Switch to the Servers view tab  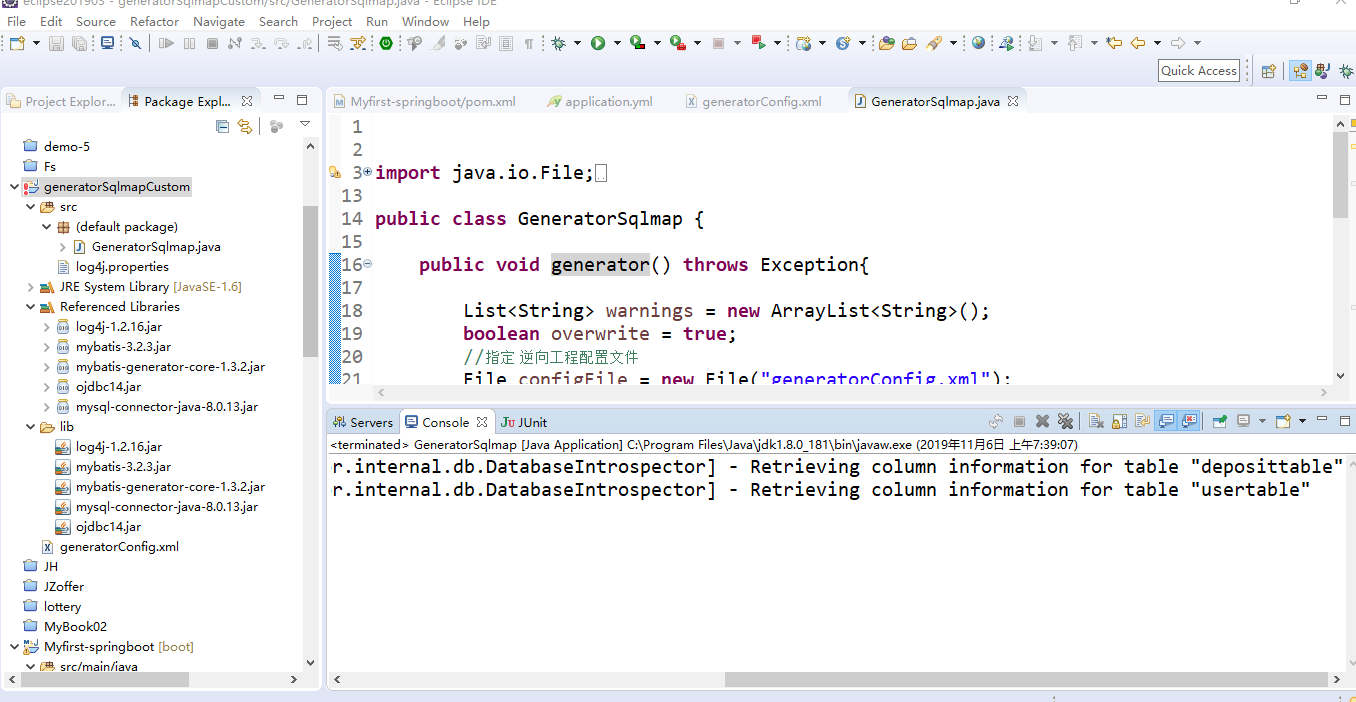click(x=362, y=422)
